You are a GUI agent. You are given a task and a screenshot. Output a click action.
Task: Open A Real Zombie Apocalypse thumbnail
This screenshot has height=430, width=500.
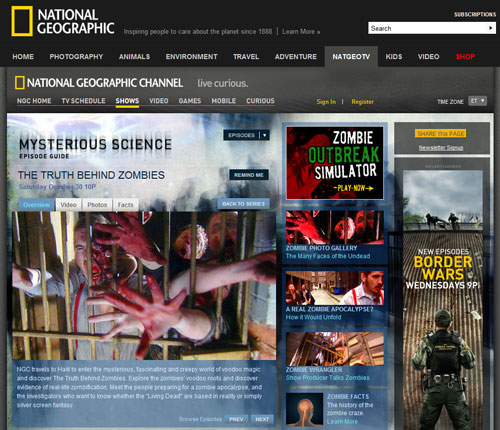[x=335, y=288]
